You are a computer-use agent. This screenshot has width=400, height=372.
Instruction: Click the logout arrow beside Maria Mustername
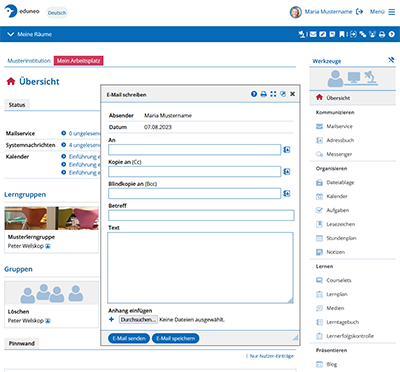(359, 12)
